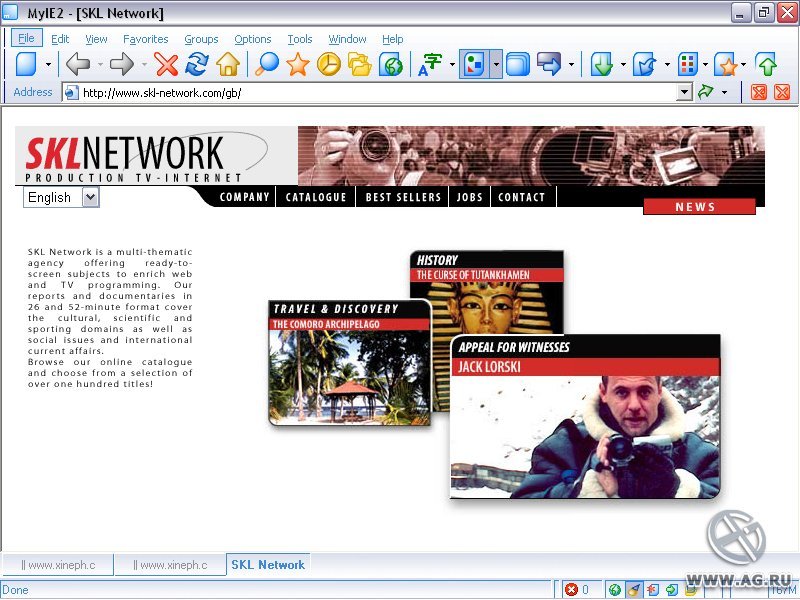800x600 pixels.
Task: Open the address bar history dropdown
Action: coord(684,92)
